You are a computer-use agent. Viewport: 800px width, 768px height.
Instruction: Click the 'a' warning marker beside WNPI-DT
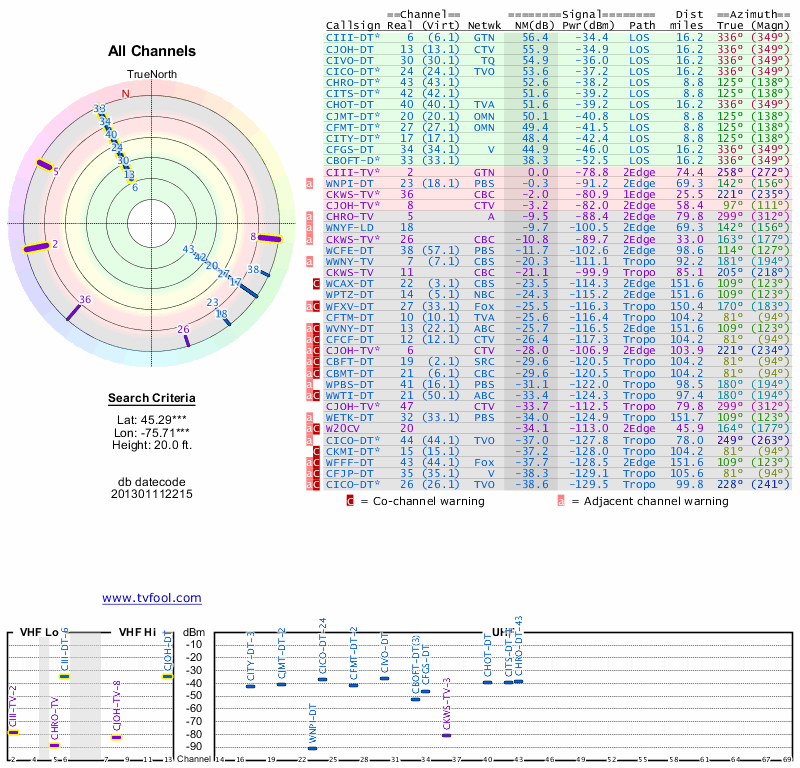[309, 183]
